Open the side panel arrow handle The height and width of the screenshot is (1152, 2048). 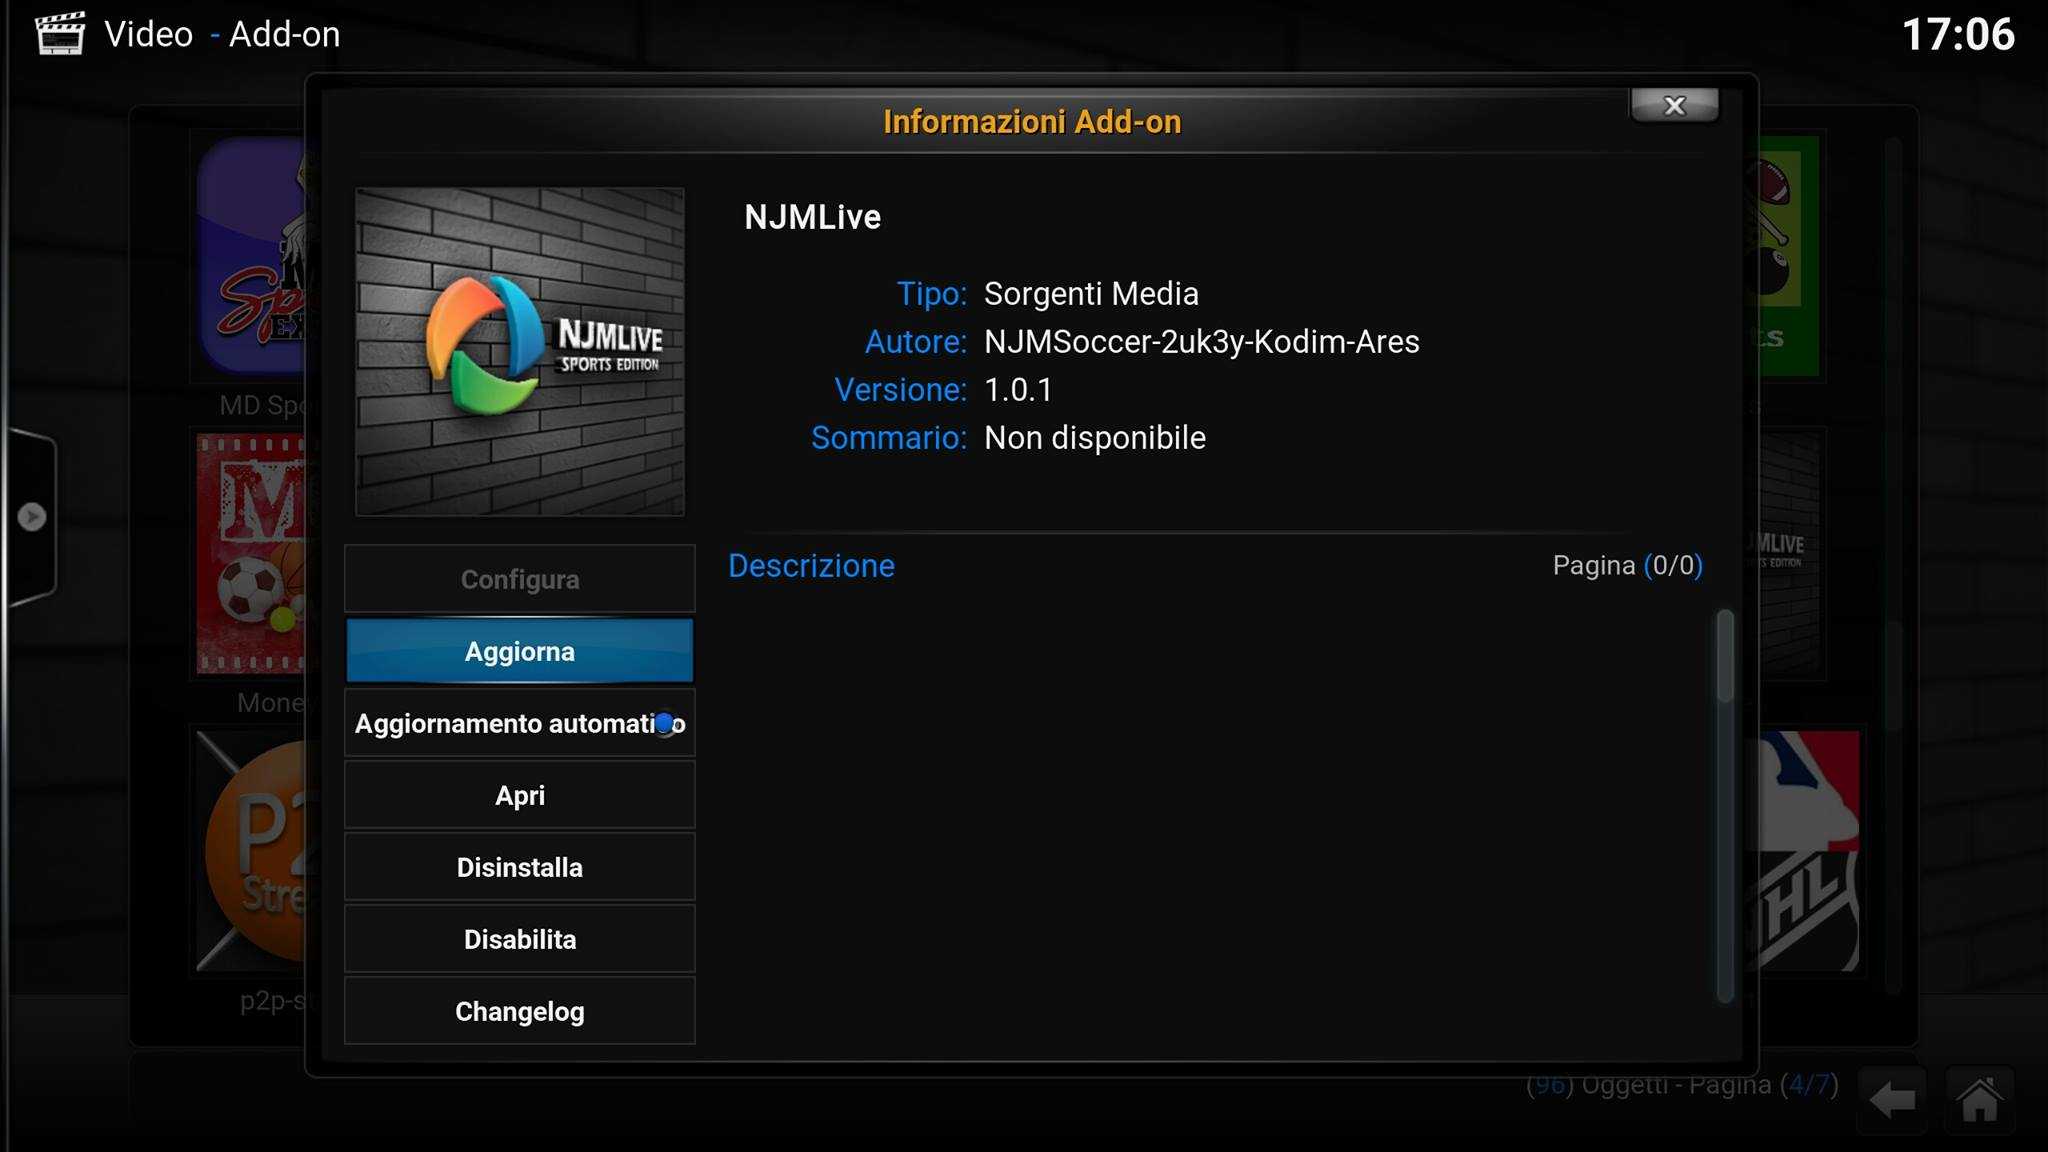click(x=32, y=517)
